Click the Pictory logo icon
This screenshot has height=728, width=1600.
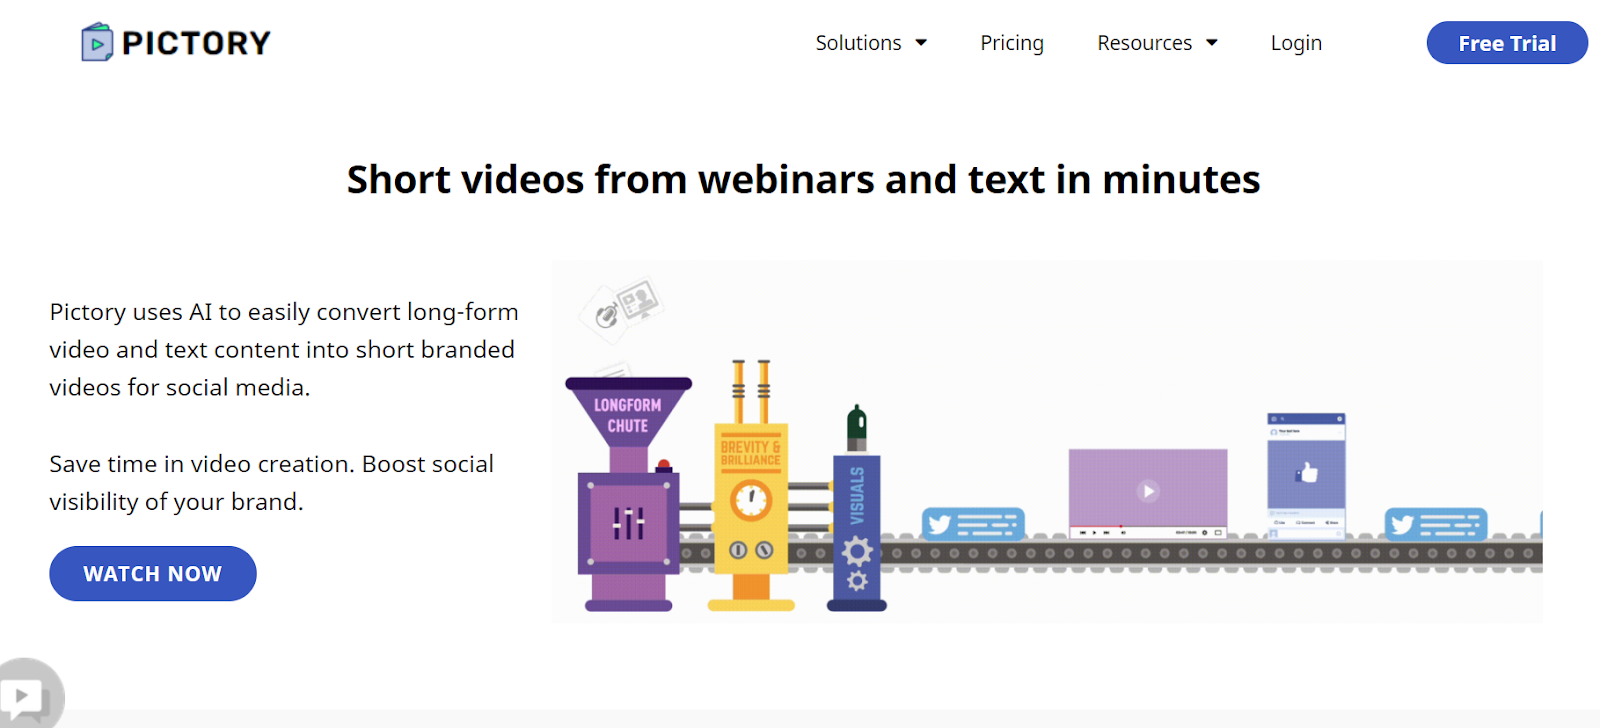tap(97, 42)
